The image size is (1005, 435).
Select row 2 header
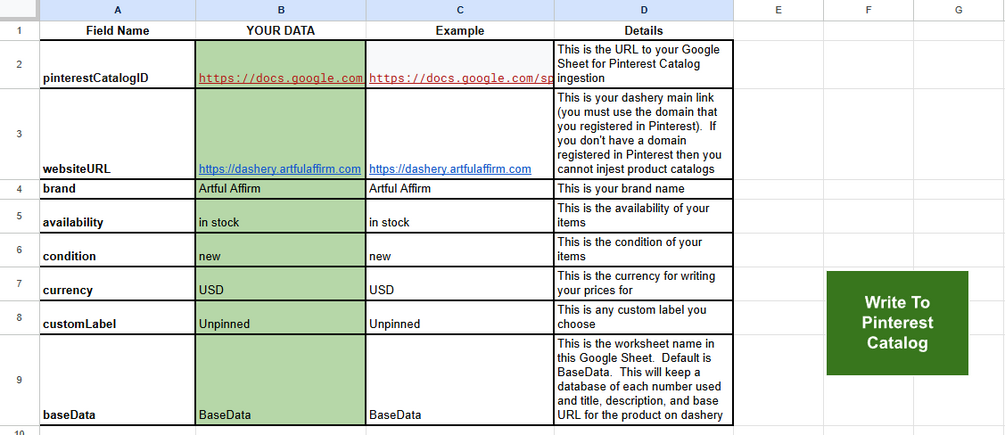point(19,64)
